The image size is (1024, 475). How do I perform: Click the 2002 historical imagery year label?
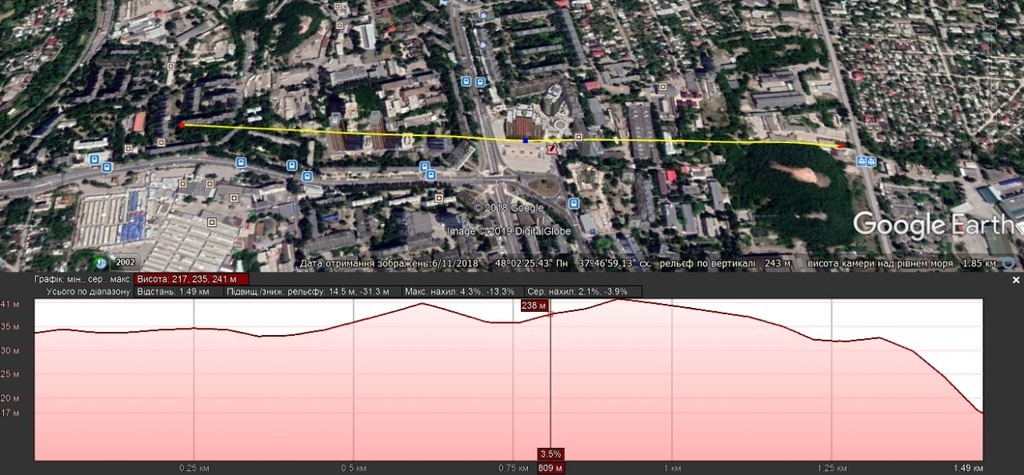pyautogui.click(x=126, y=263)
